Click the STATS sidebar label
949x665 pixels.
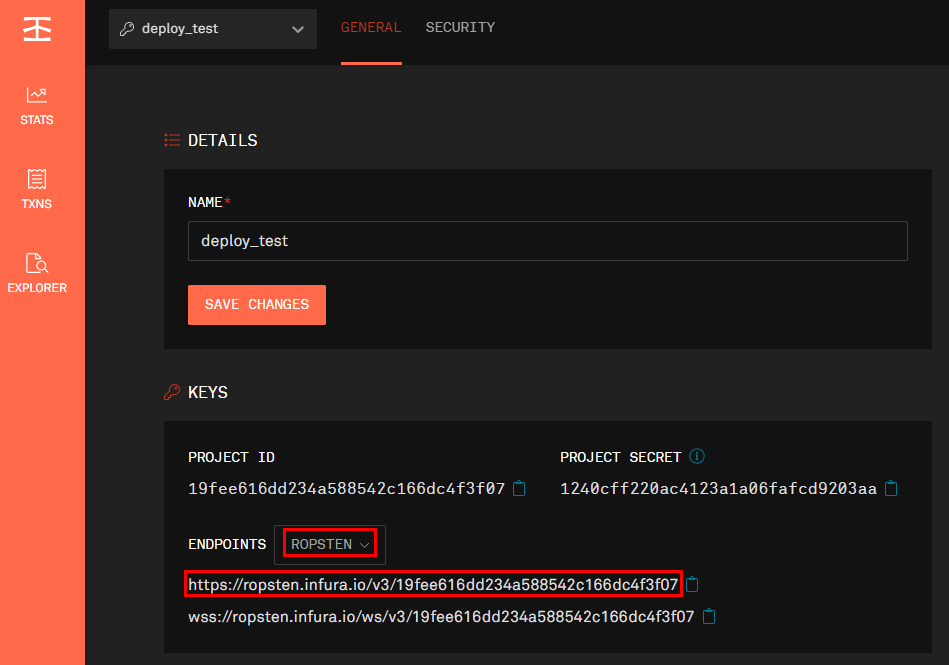37,120
